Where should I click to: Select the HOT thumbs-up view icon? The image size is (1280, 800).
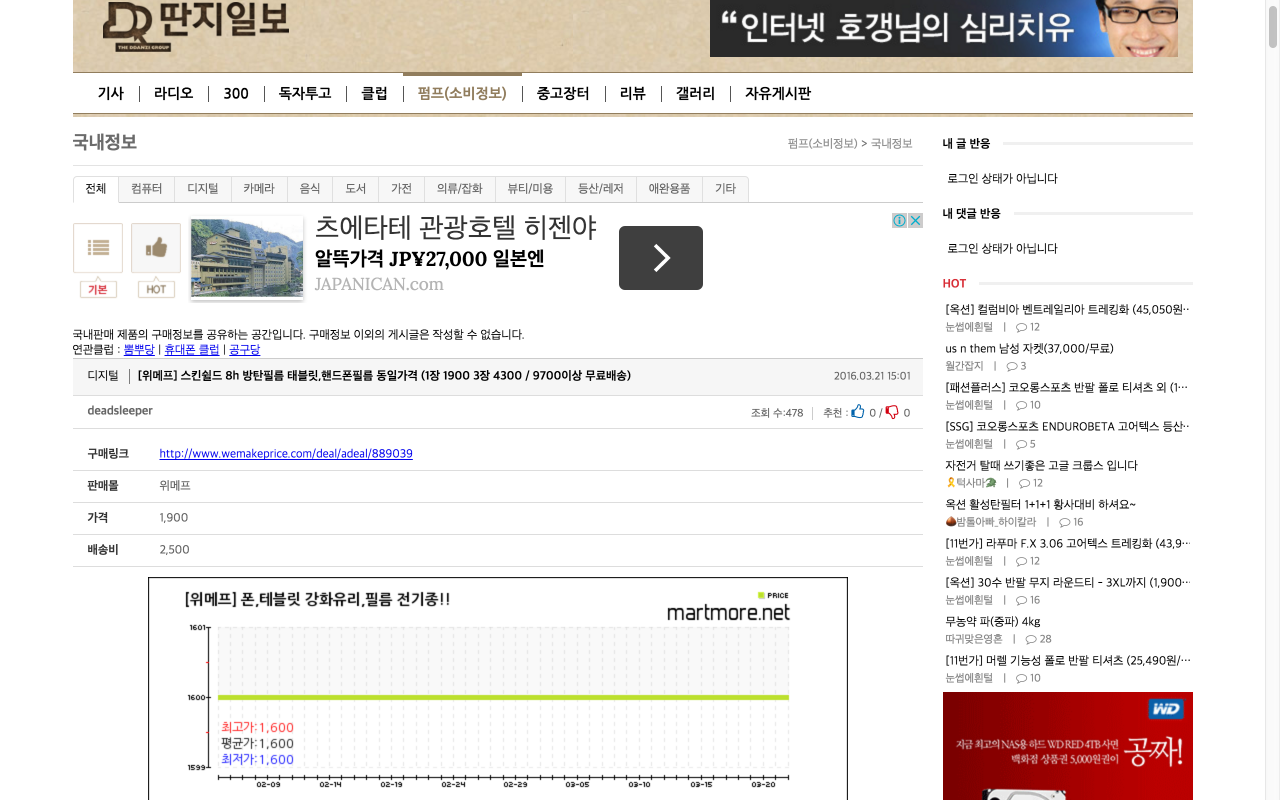point(156,248)
